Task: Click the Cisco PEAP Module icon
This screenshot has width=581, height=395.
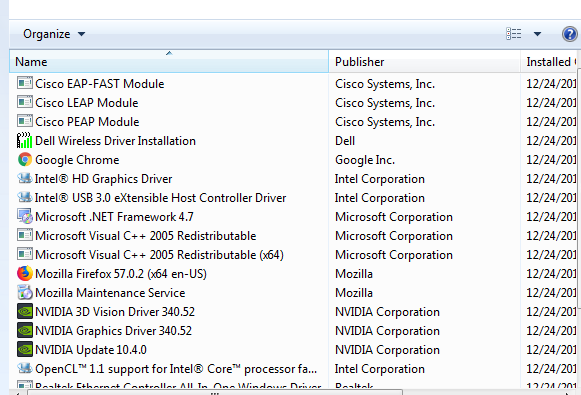Action: click(25, 121)
